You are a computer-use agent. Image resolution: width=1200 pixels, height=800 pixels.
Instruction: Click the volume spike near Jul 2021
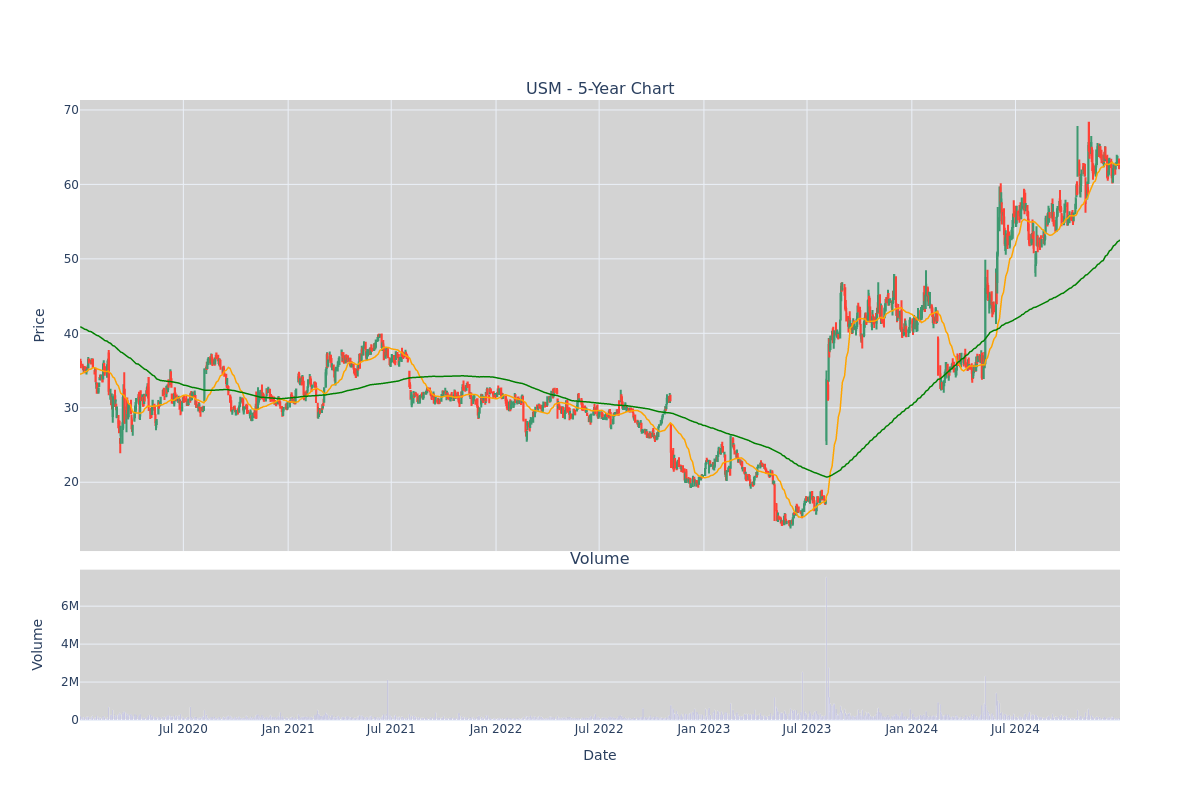pyautogui.click(x=387, y=700)
